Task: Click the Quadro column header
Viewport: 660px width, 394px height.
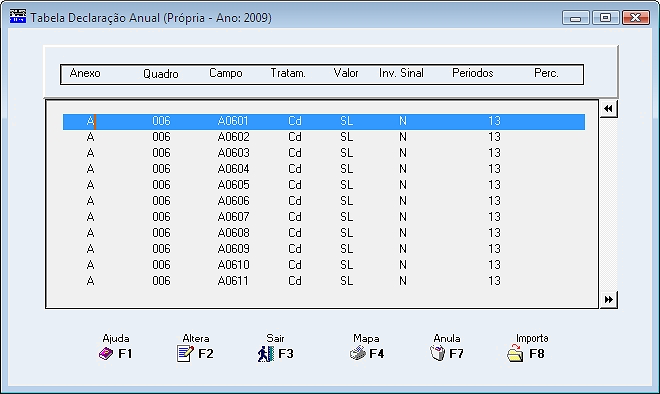Action: [161, 74]
